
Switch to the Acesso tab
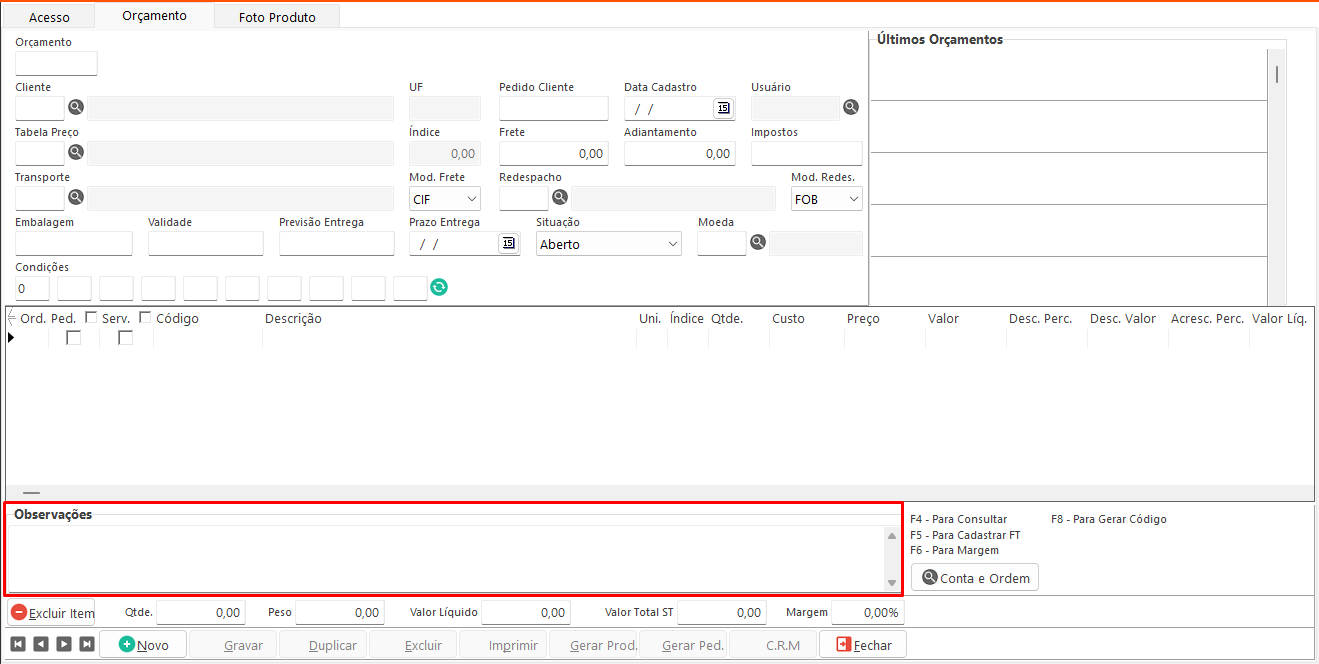(49, 17)
